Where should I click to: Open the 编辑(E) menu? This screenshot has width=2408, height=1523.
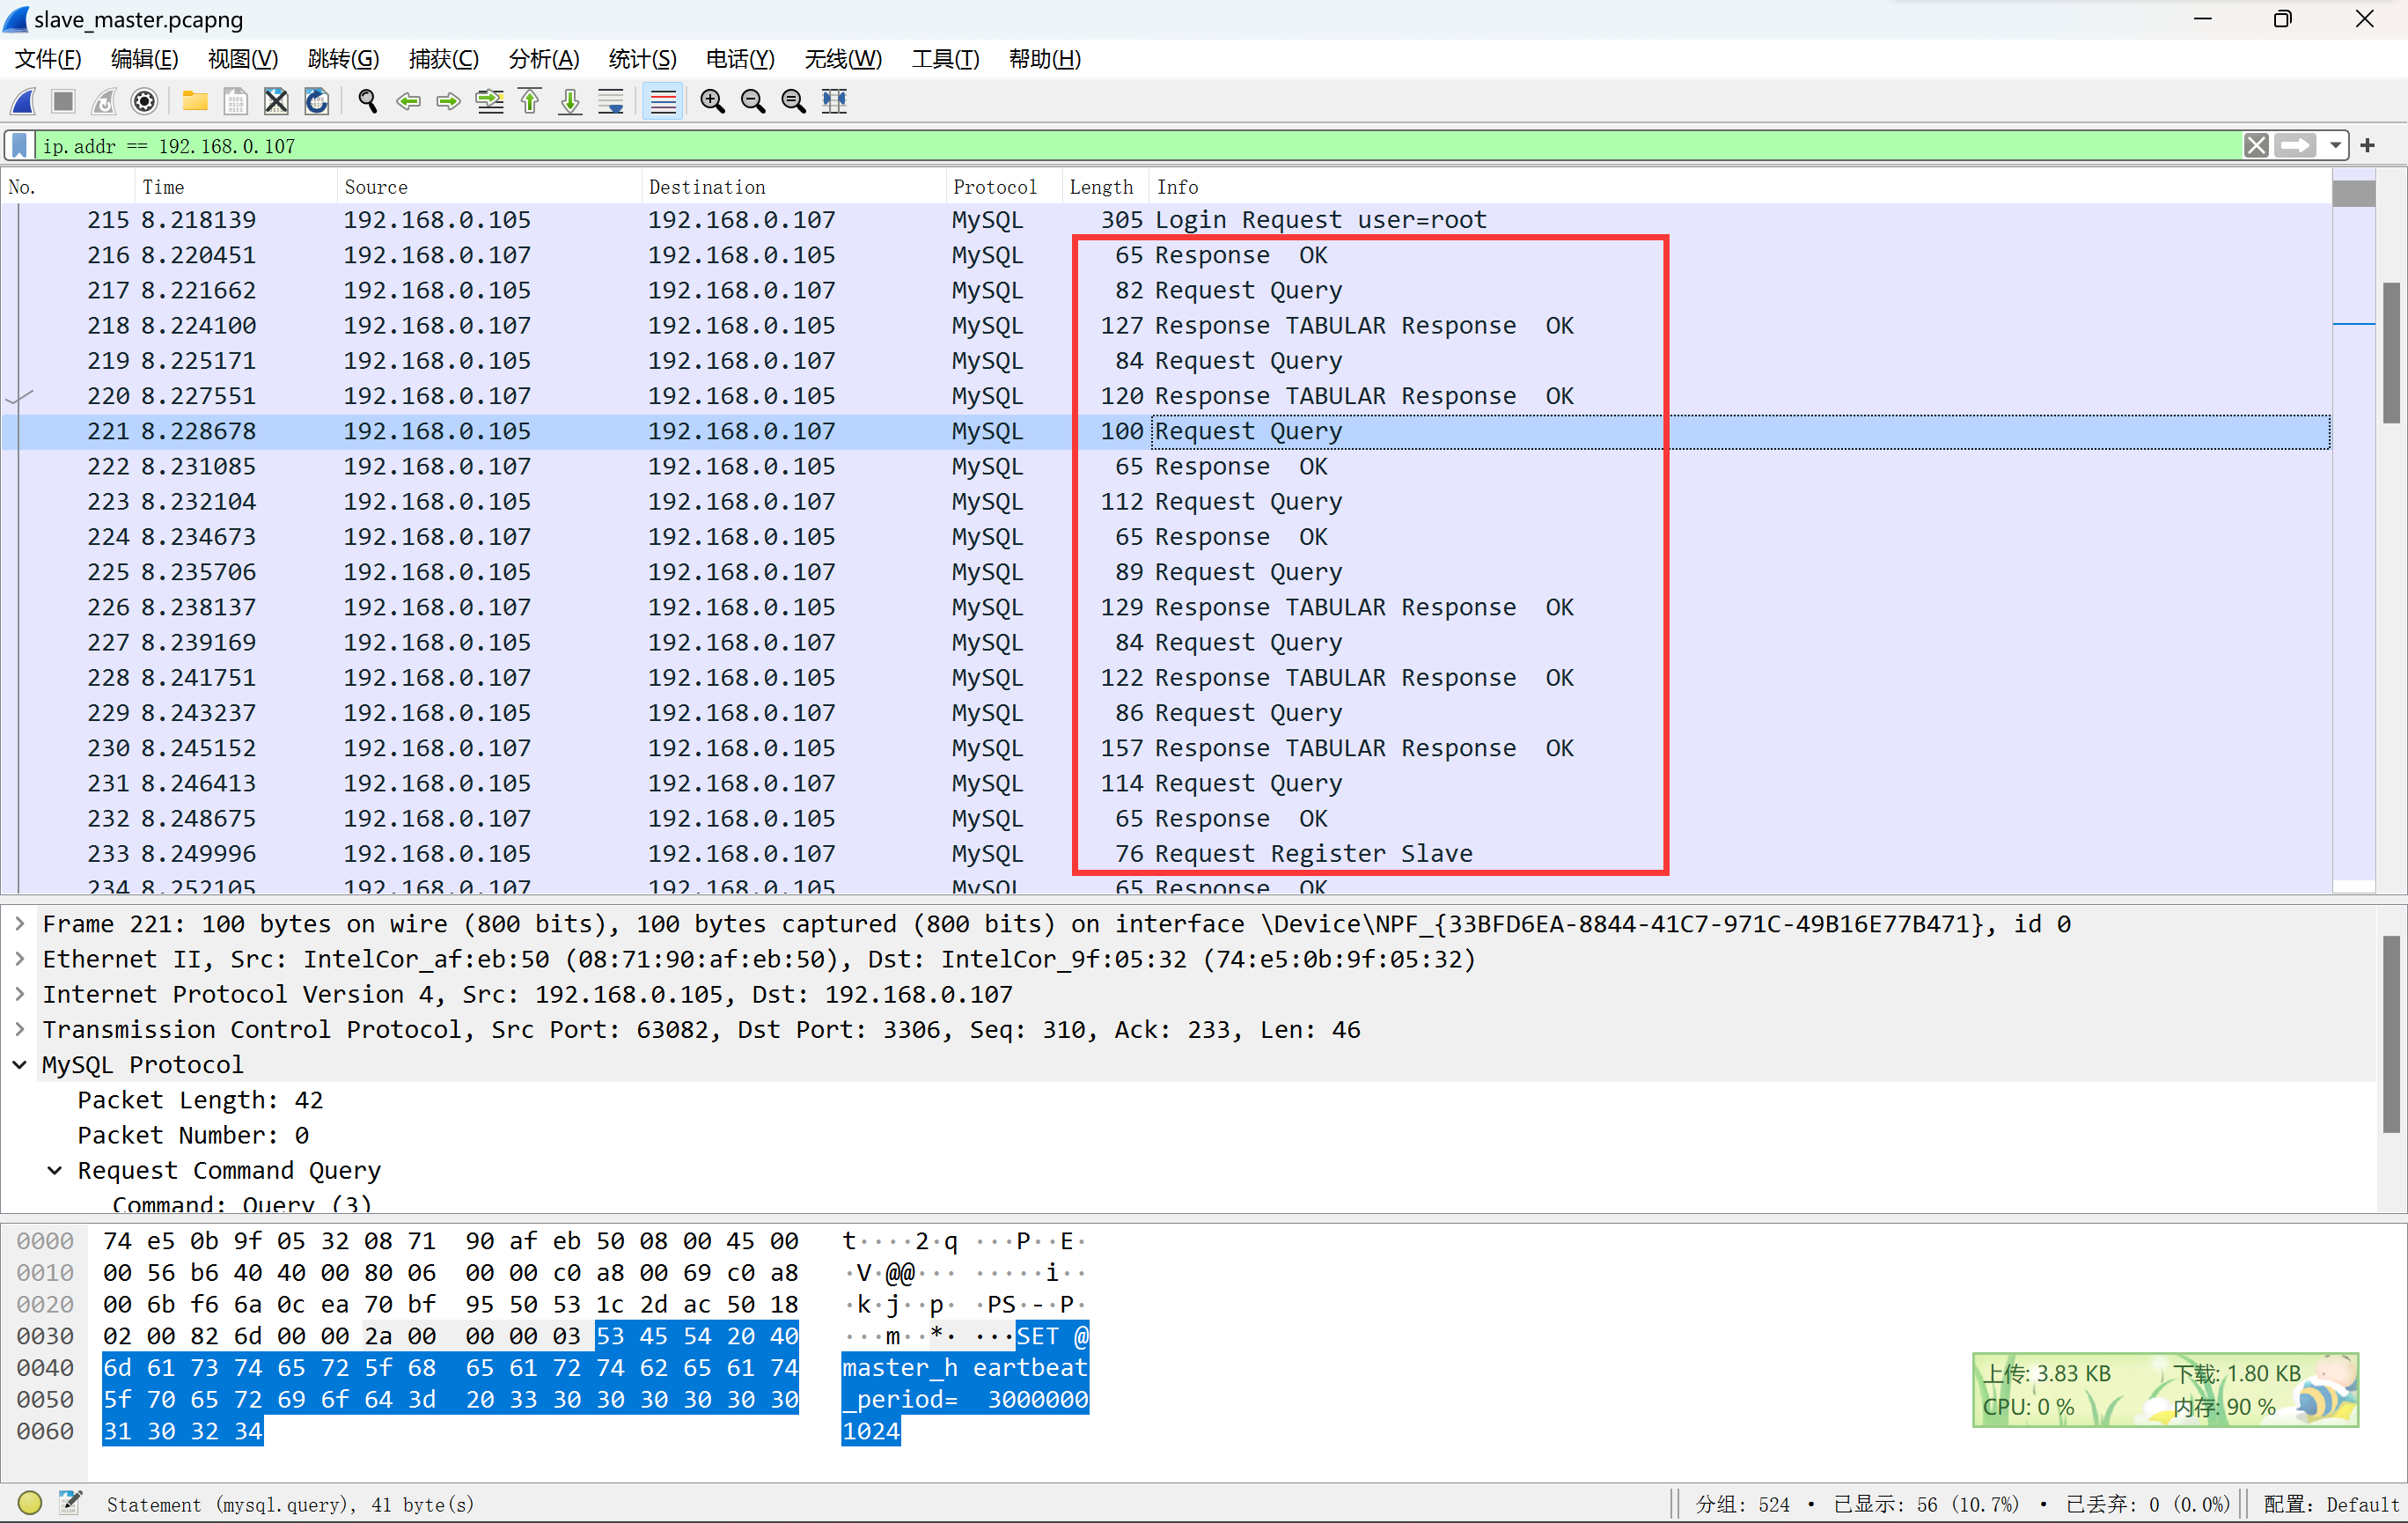coord(145,59)
